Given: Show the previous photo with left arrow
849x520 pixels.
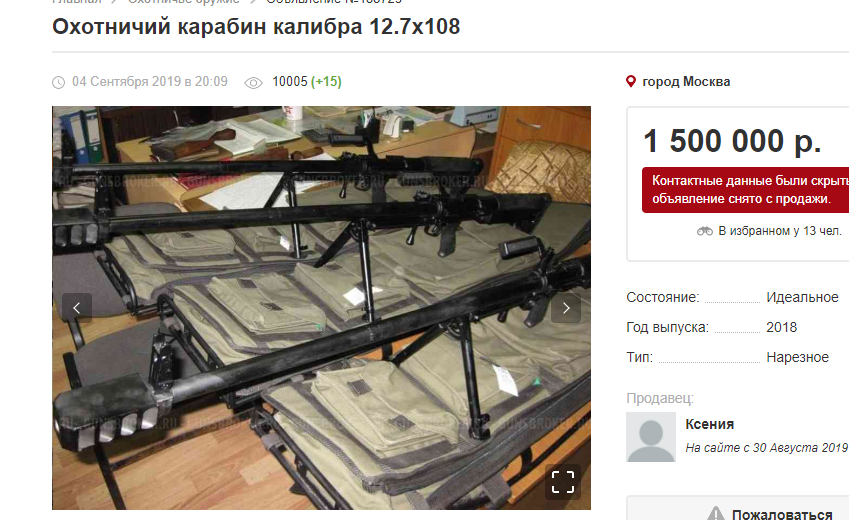Looking at the screenshot, I should pyautogui.click(x=76, y=308).
